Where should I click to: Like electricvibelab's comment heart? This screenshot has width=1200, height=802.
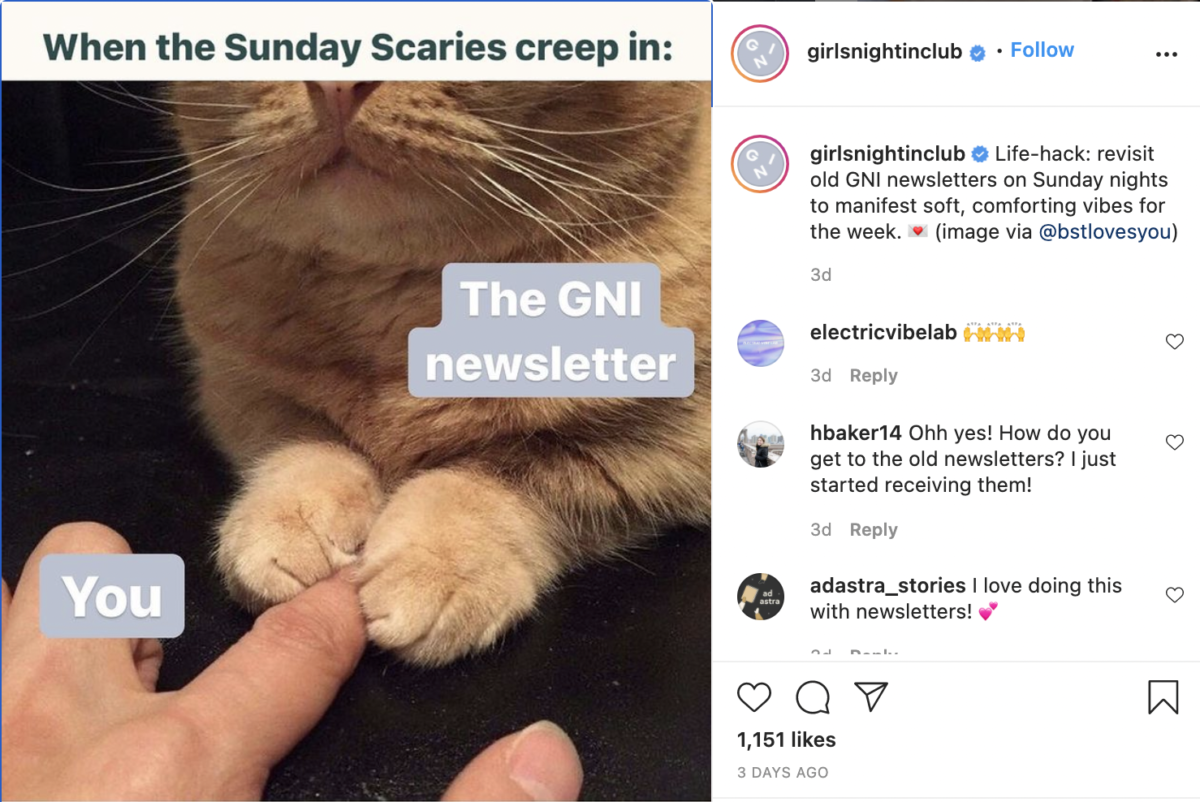tap(1175, 342)
